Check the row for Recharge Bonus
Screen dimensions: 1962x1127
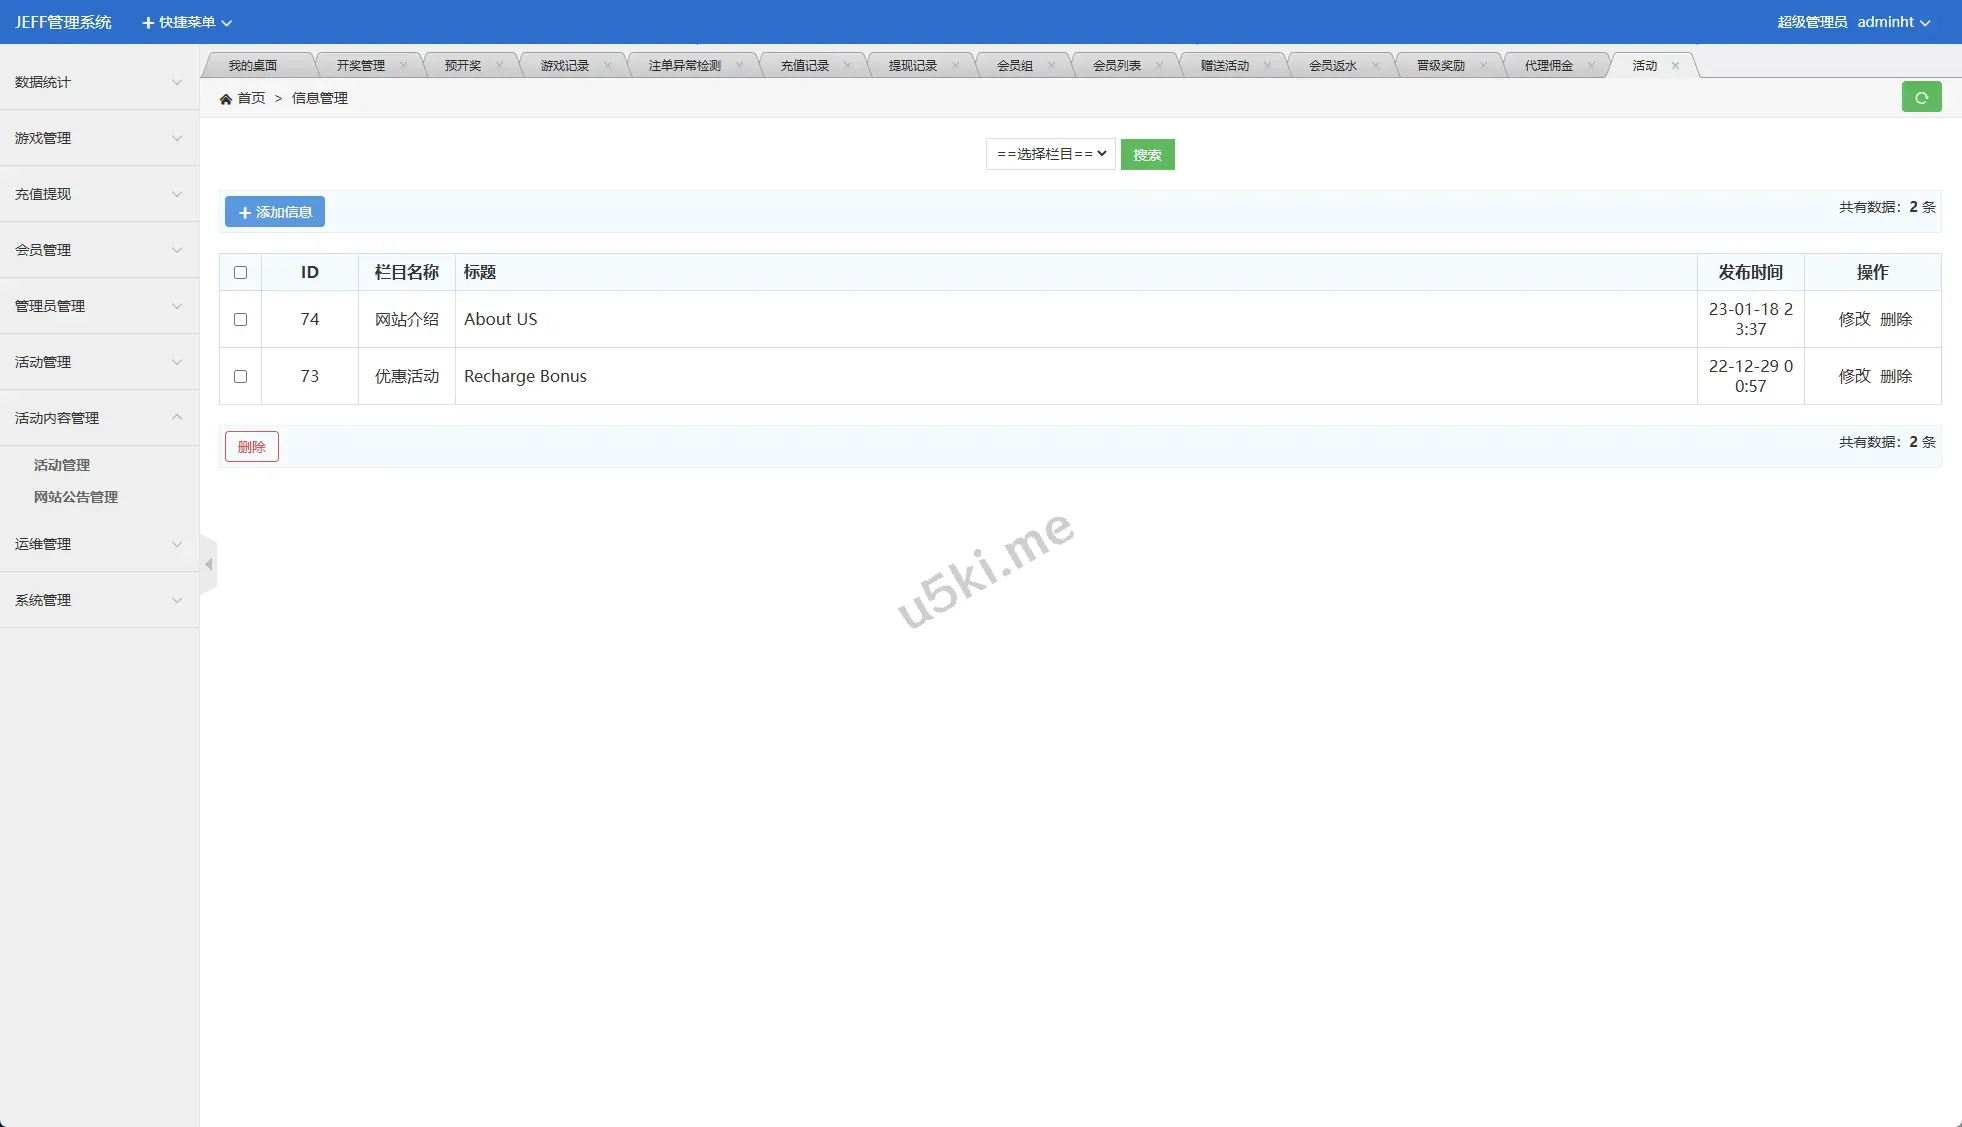240,377
